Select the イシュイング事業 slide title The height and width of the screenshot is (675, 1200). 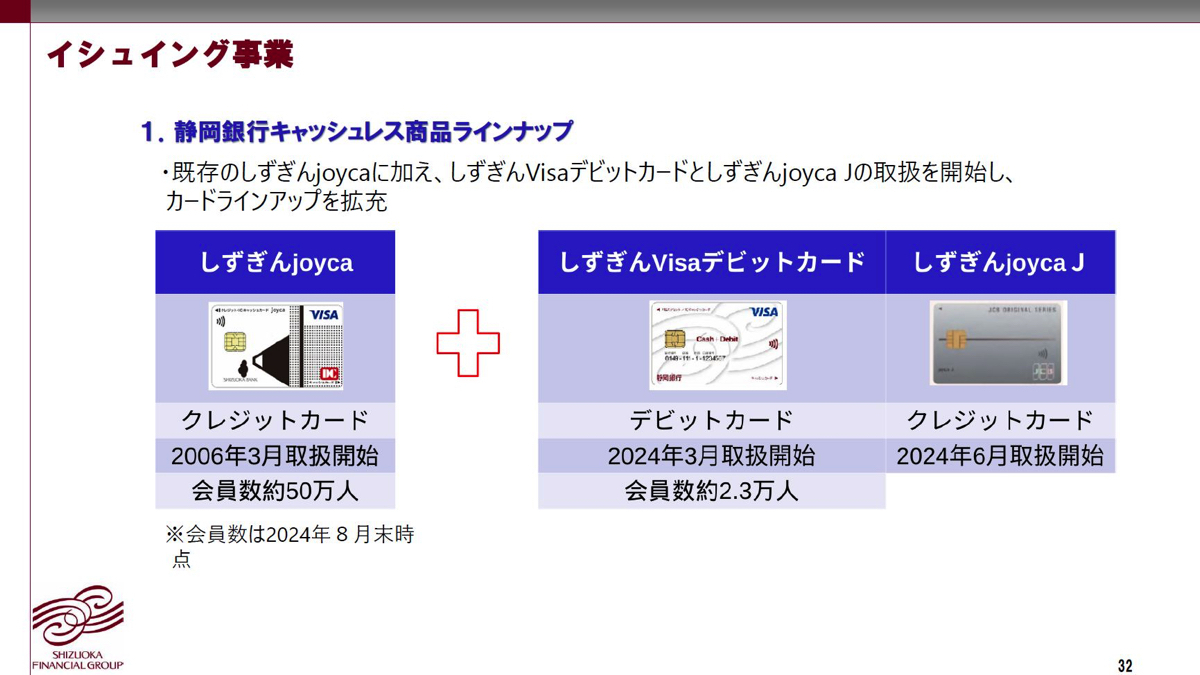pos(169,55)
